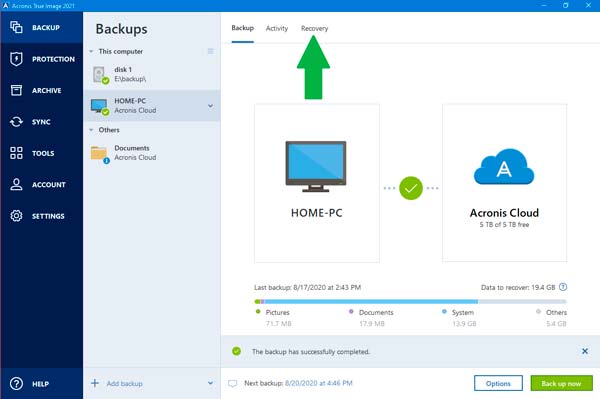Open the Account section
600x399 pixels.
tap(41, 184)
